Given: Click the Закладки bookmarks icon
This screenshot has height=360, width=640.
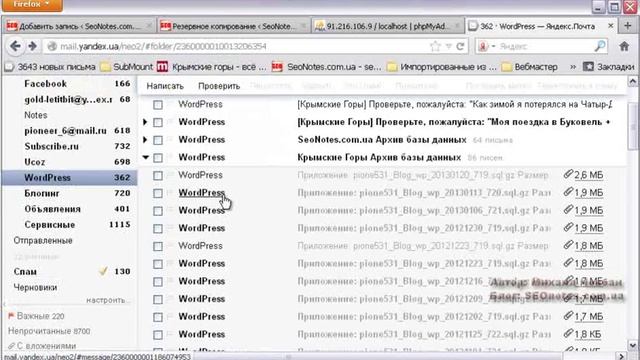Looking at the screenshot, I should click(588, 67).
